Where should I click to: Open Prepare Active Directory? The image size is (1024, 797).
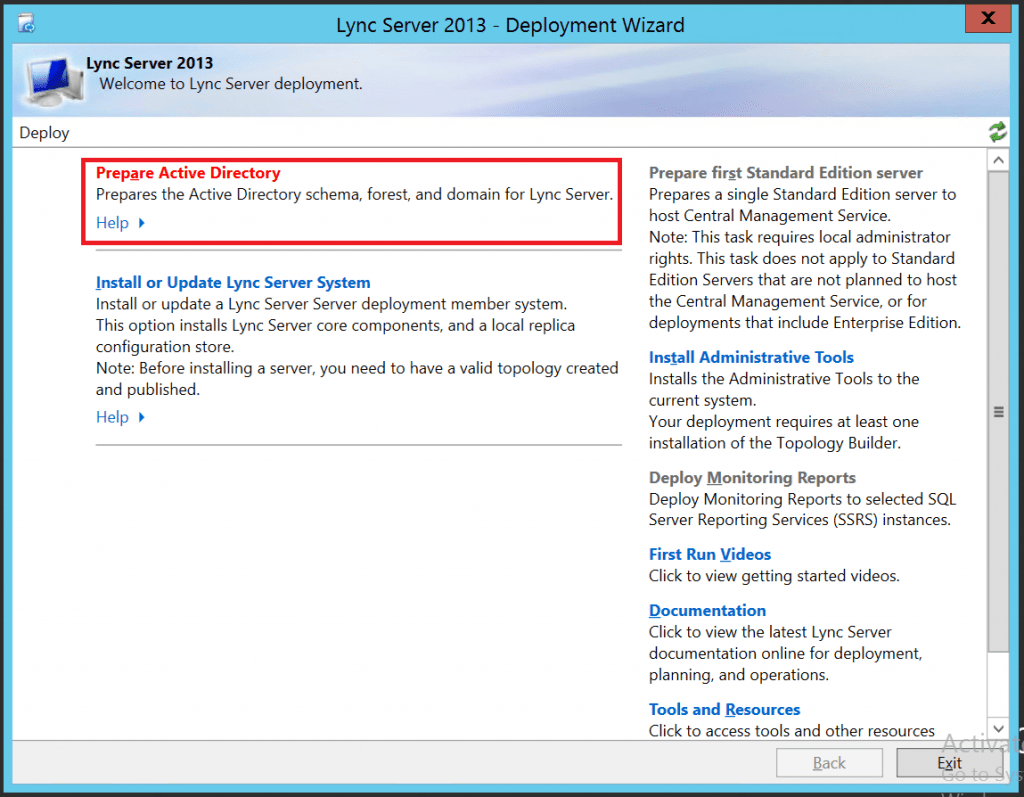pyautogui.click(x=187, y=172)
